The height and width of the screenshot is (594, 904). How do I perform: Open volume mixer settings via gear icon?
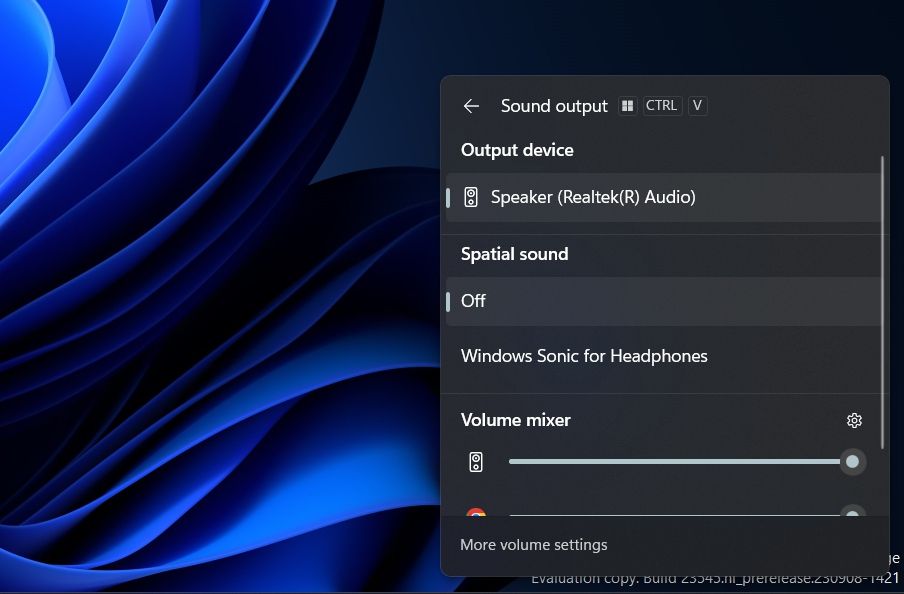coord(854,420)
